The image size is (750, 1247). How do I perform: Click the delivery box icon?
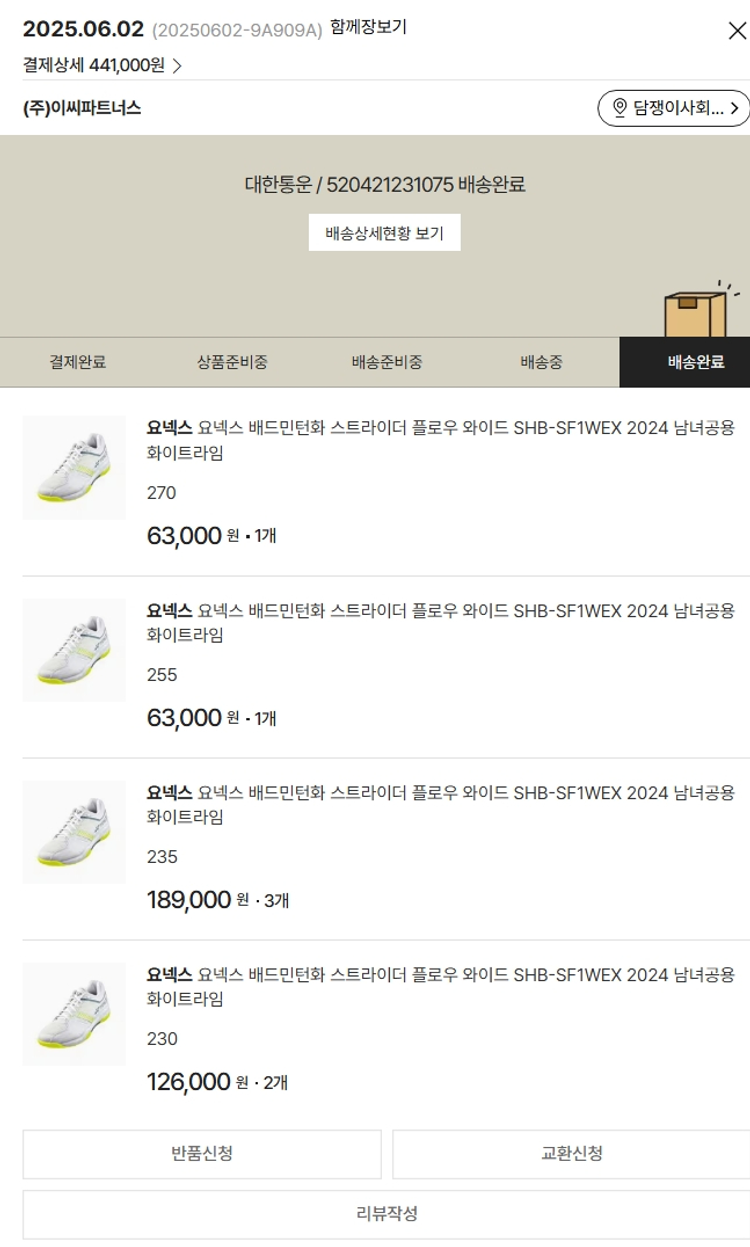696,311
